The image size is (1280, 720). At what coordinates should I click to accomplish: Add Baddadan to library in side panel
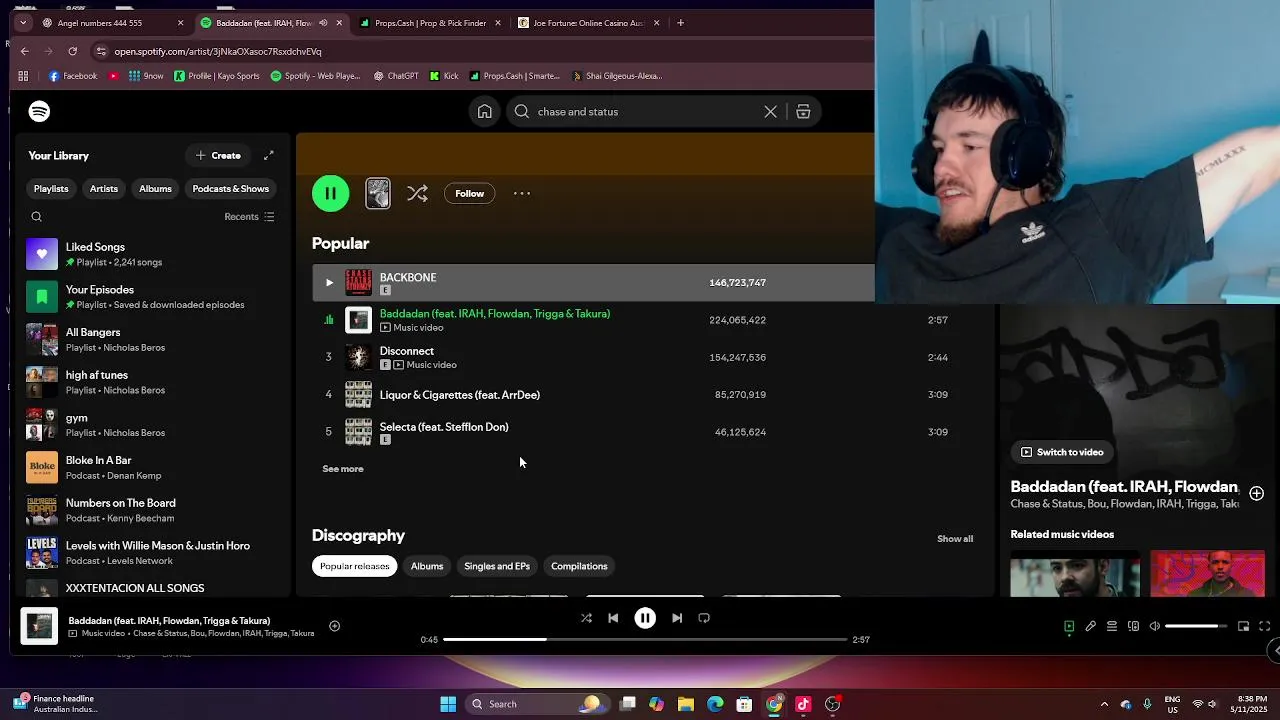pos(1256,493)
